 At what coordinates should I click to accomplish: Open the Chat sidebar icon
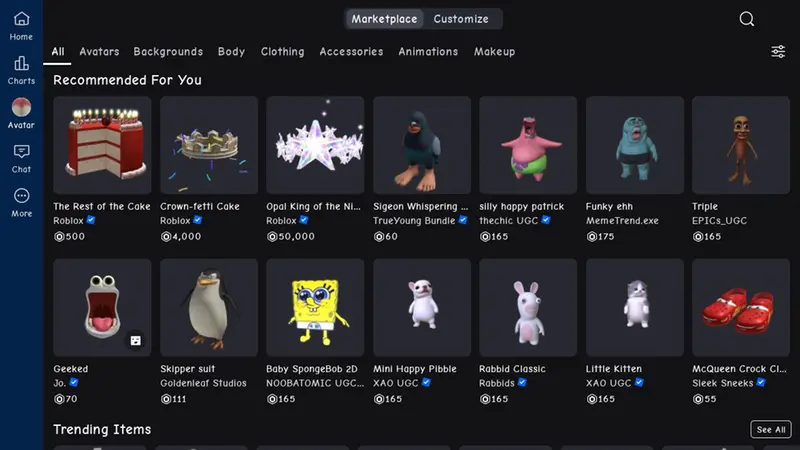point(21,159)
